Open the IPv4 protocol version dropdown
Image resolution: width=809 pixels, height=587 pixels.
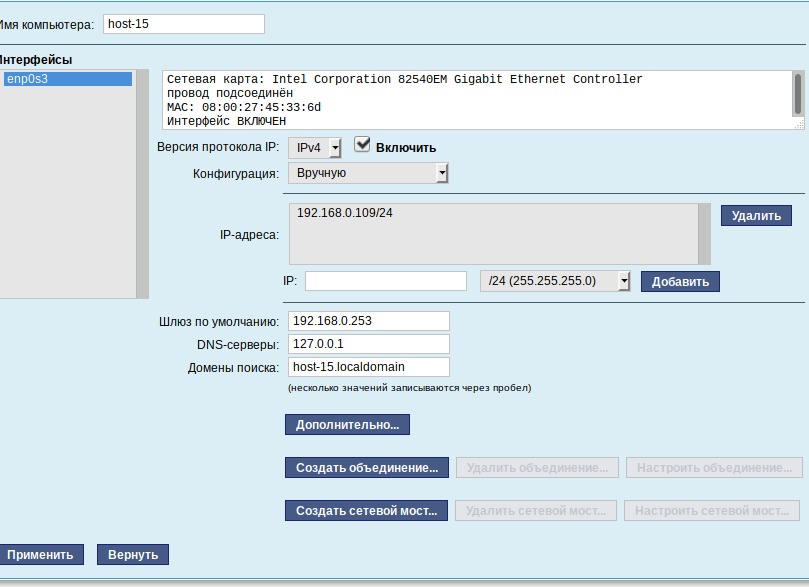(315, 148)
